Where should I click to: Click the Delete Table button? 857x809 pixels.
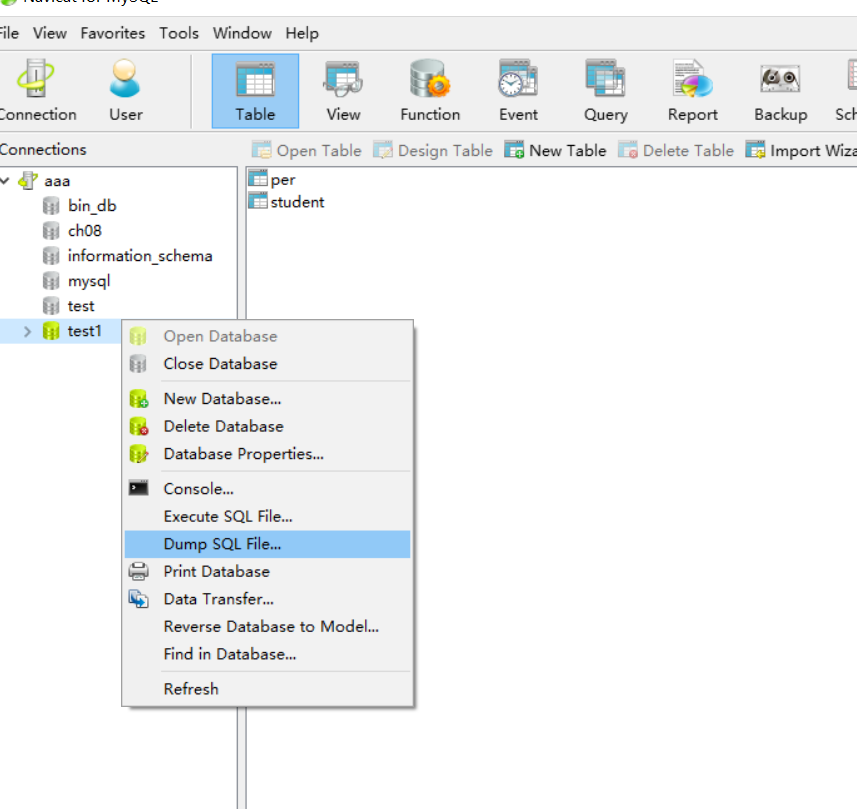point(676,150)
